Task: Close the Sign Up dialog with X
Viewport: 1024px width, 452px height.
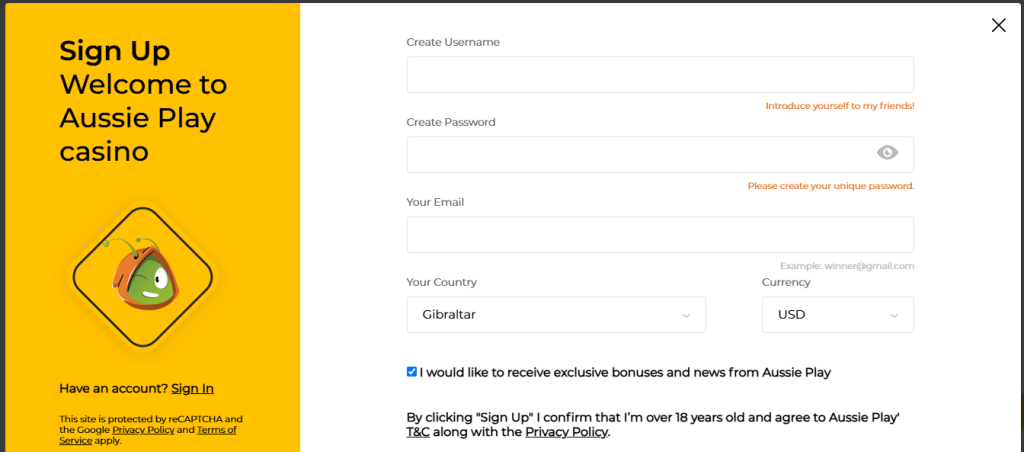Action: pyautogui.click(x=999, y=25)
